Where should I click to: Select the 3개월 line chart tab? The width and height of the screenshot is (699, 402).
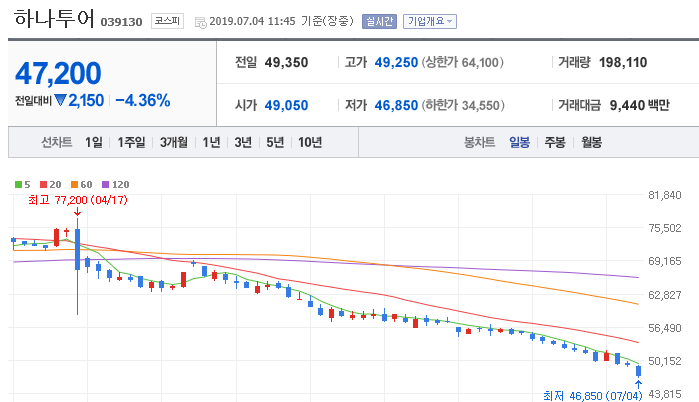point(173,143)
